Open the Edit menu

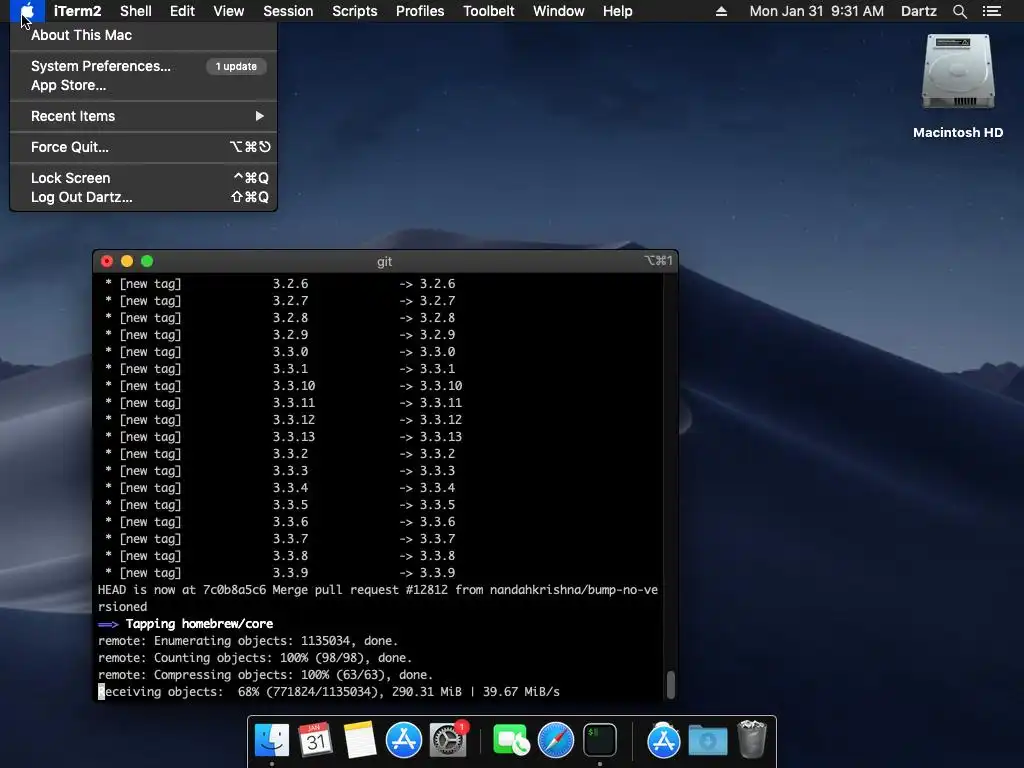[182, 11]
